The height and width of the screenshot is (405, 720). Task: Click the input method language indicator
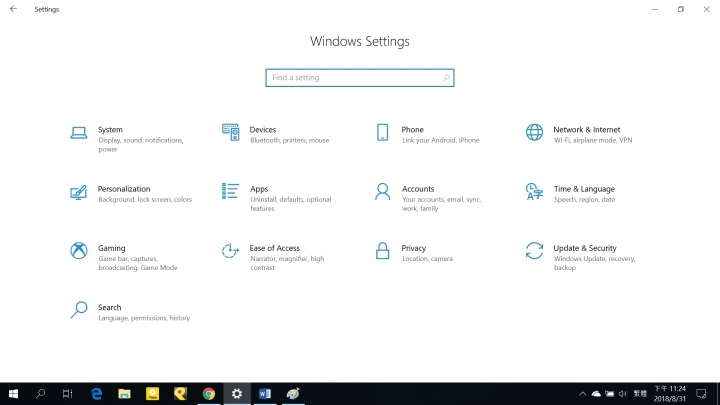click(x=640, y=394)
